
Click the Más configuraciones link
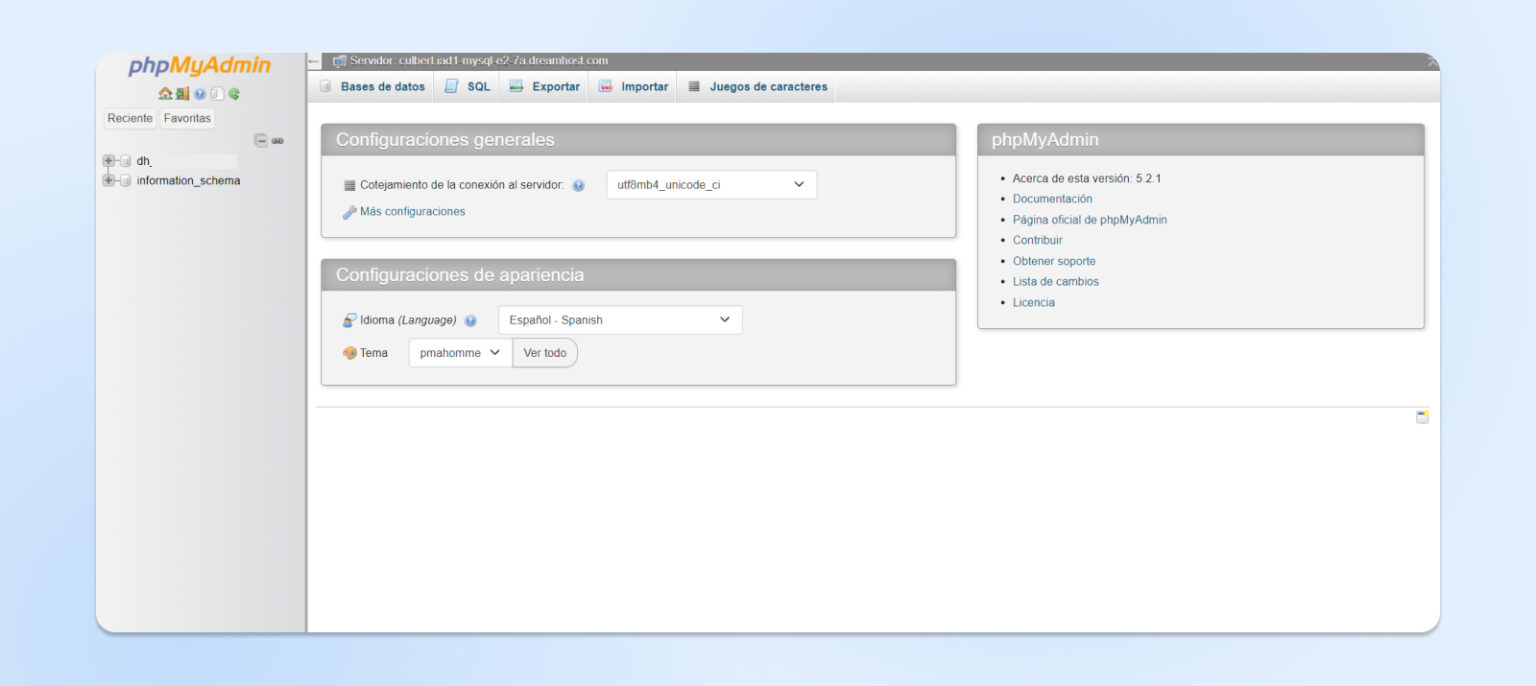(412, 211)
